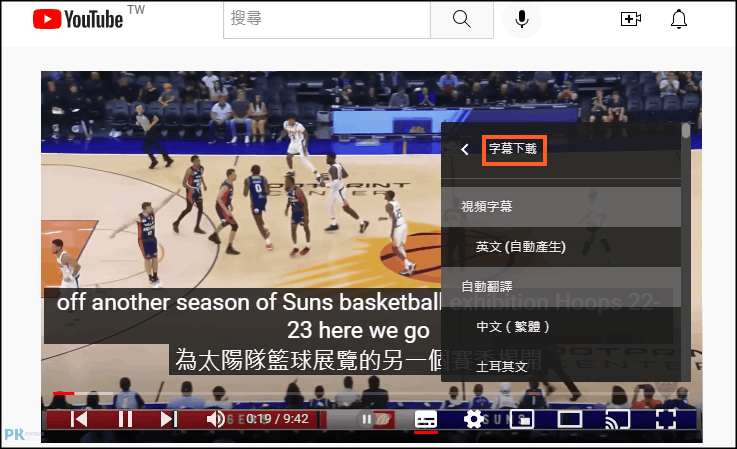Select 中文（繁體）translation option
This screenshot has height=449, width=737.
click(561, 326)
